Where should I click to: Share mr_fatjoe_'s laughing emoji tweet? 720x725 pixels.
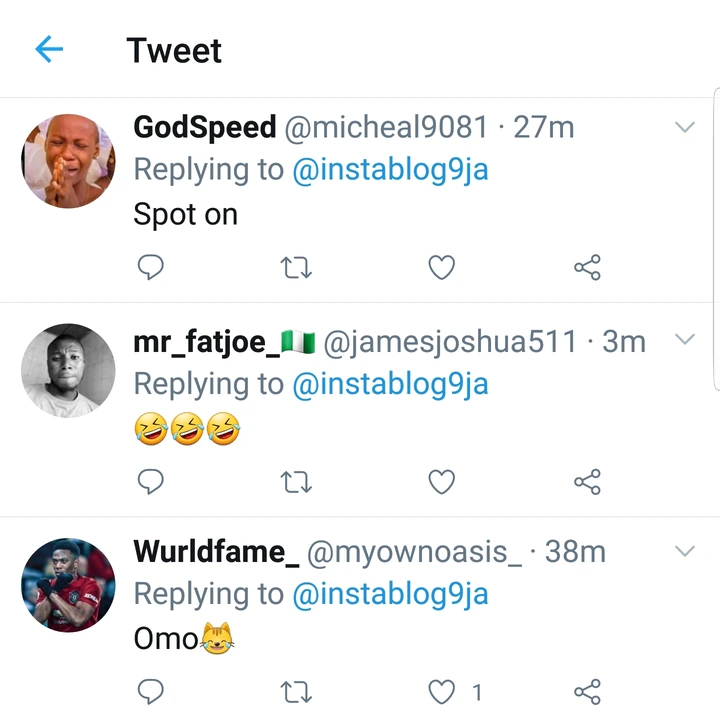[x=587, y=482]
